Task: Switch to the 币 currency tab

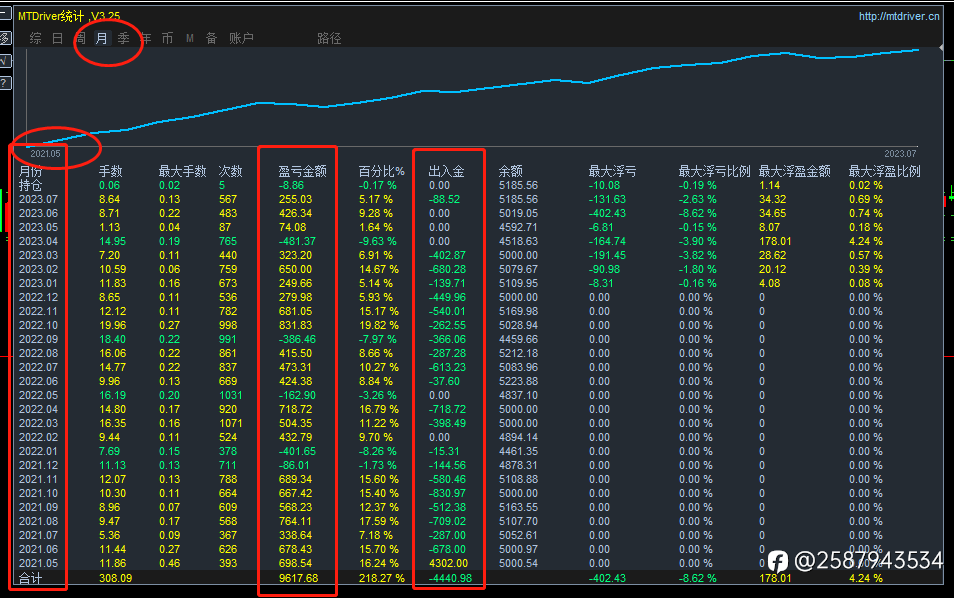Action: [167, 38]
